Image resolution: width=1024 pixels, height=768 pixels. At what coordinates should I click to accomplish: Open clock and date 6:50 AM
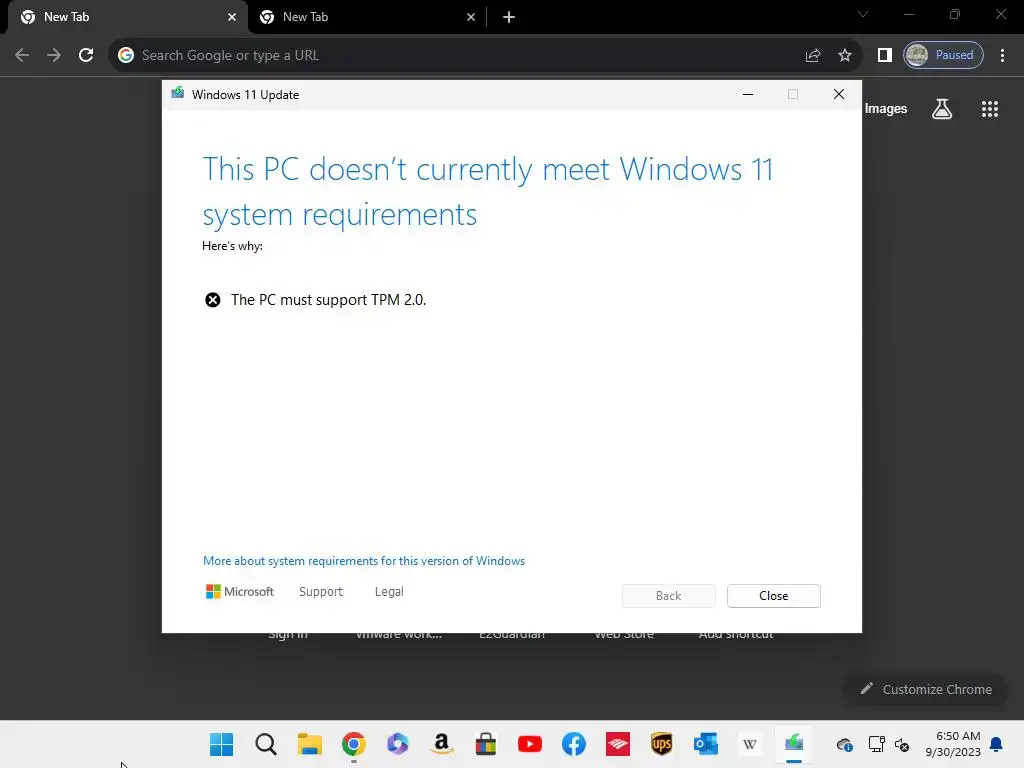(953, 744)
